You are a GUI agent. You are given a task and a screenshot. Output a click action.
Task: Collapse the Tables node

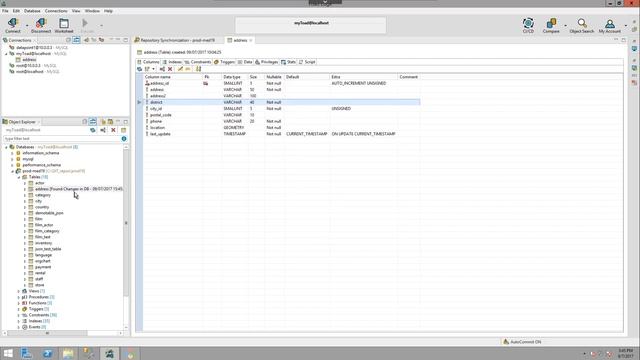pyautogui.click(x=19, y=177)
